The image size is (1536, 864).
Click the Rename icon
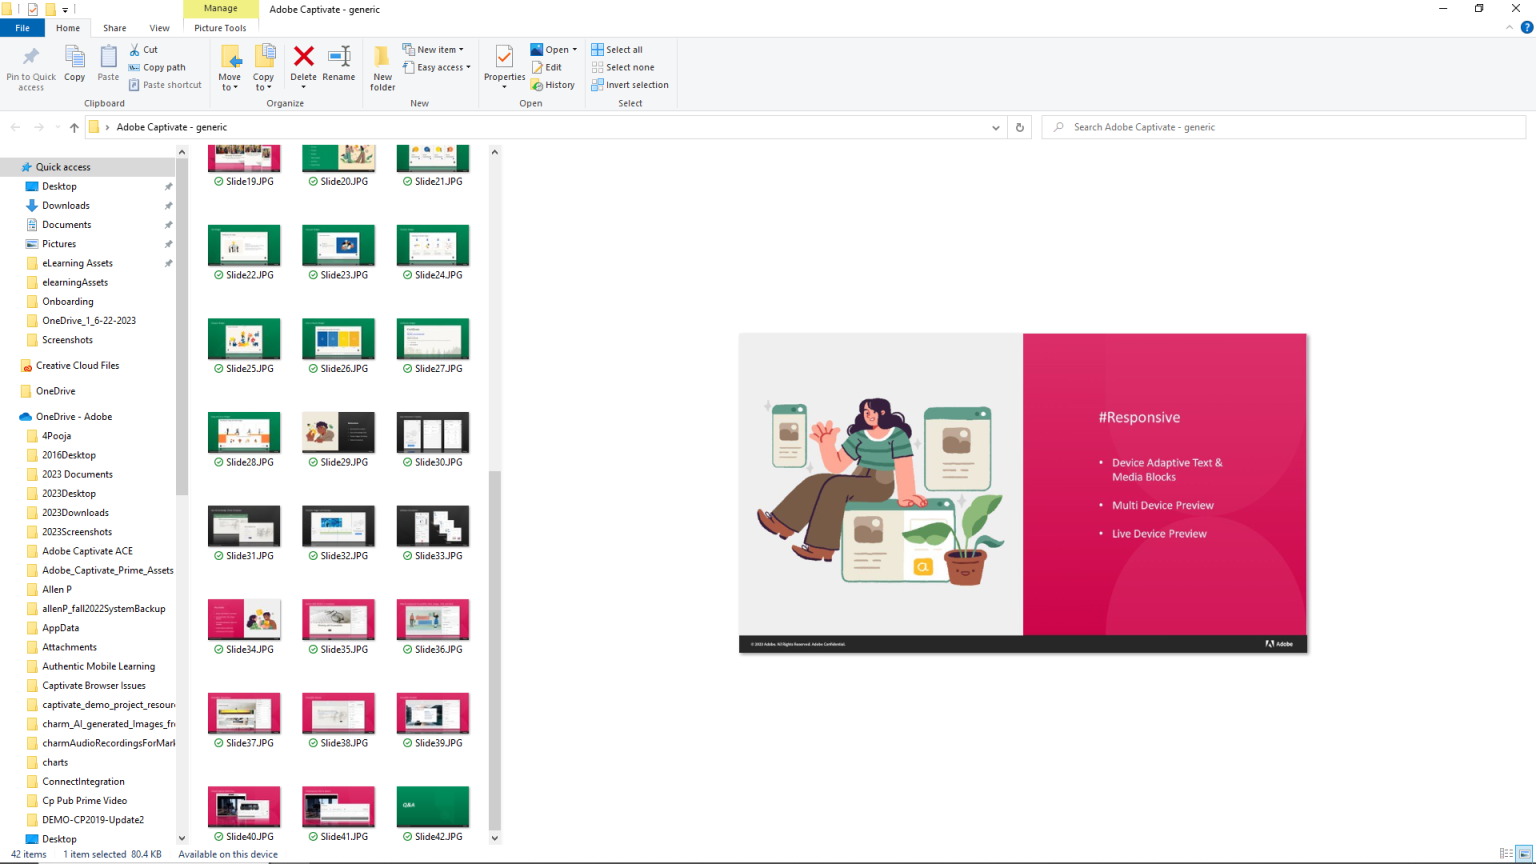tap(339, 60)
